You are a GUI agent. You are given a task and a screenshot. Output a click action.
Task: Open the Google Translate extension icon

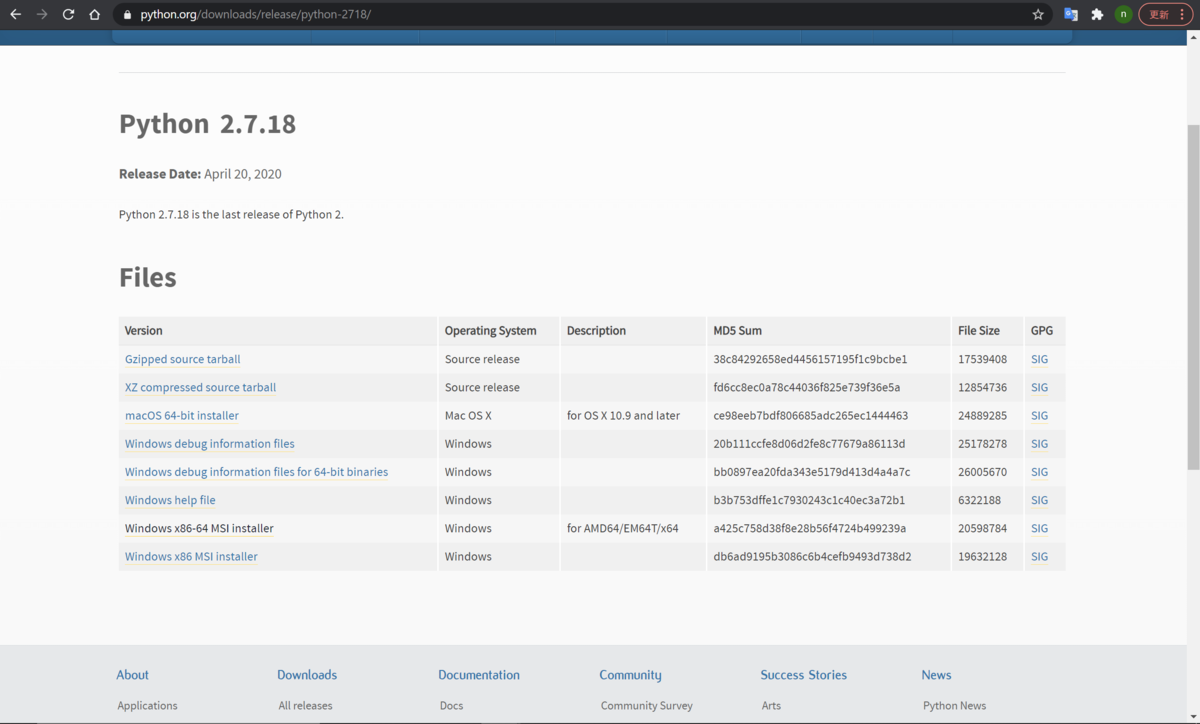click(1071, 14)
